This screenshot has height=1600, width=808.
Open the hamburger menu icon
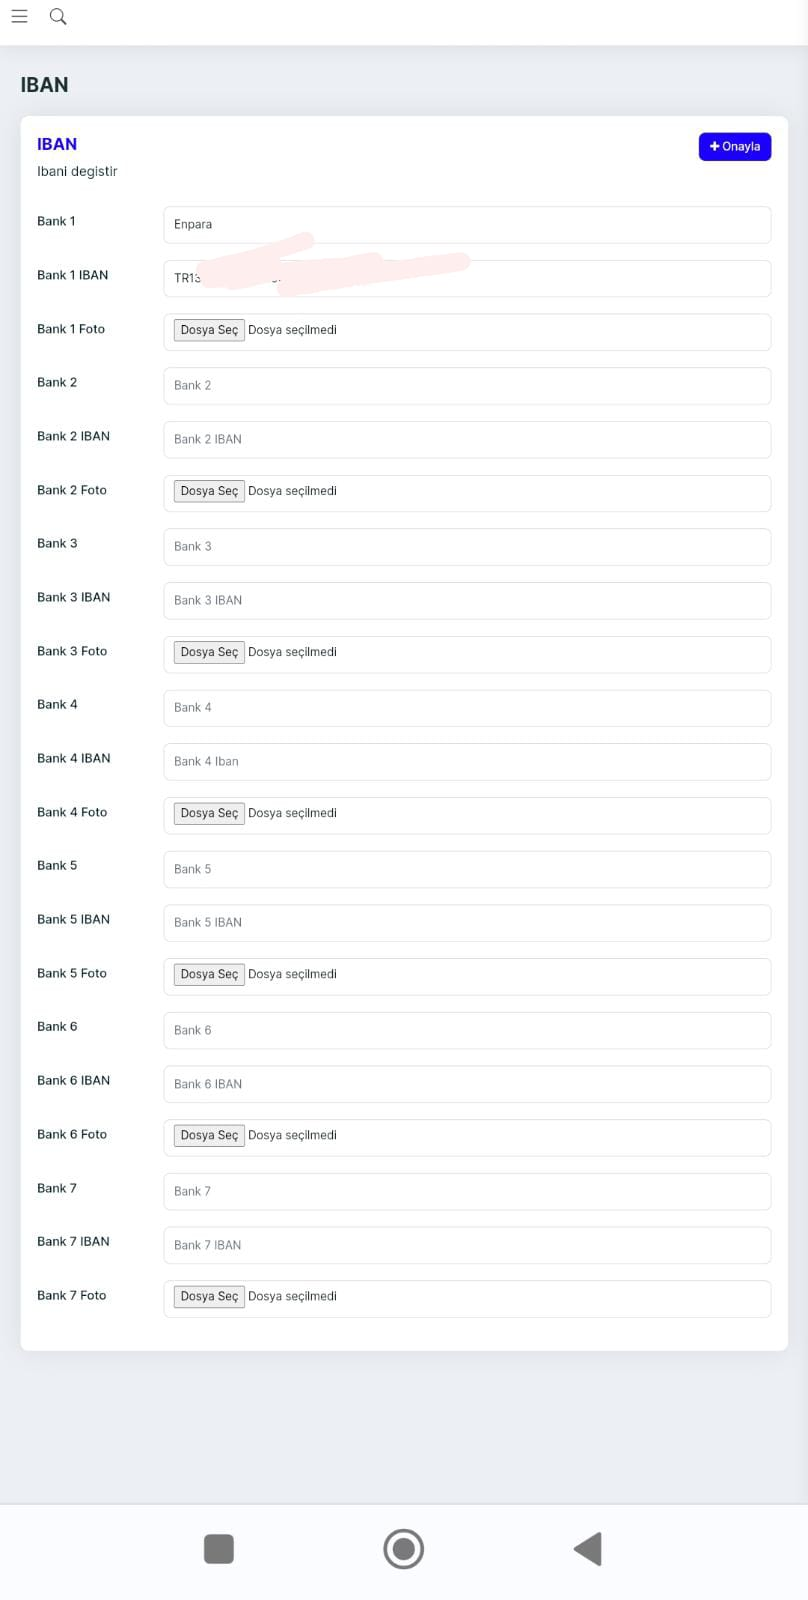[x=19, y=16]
